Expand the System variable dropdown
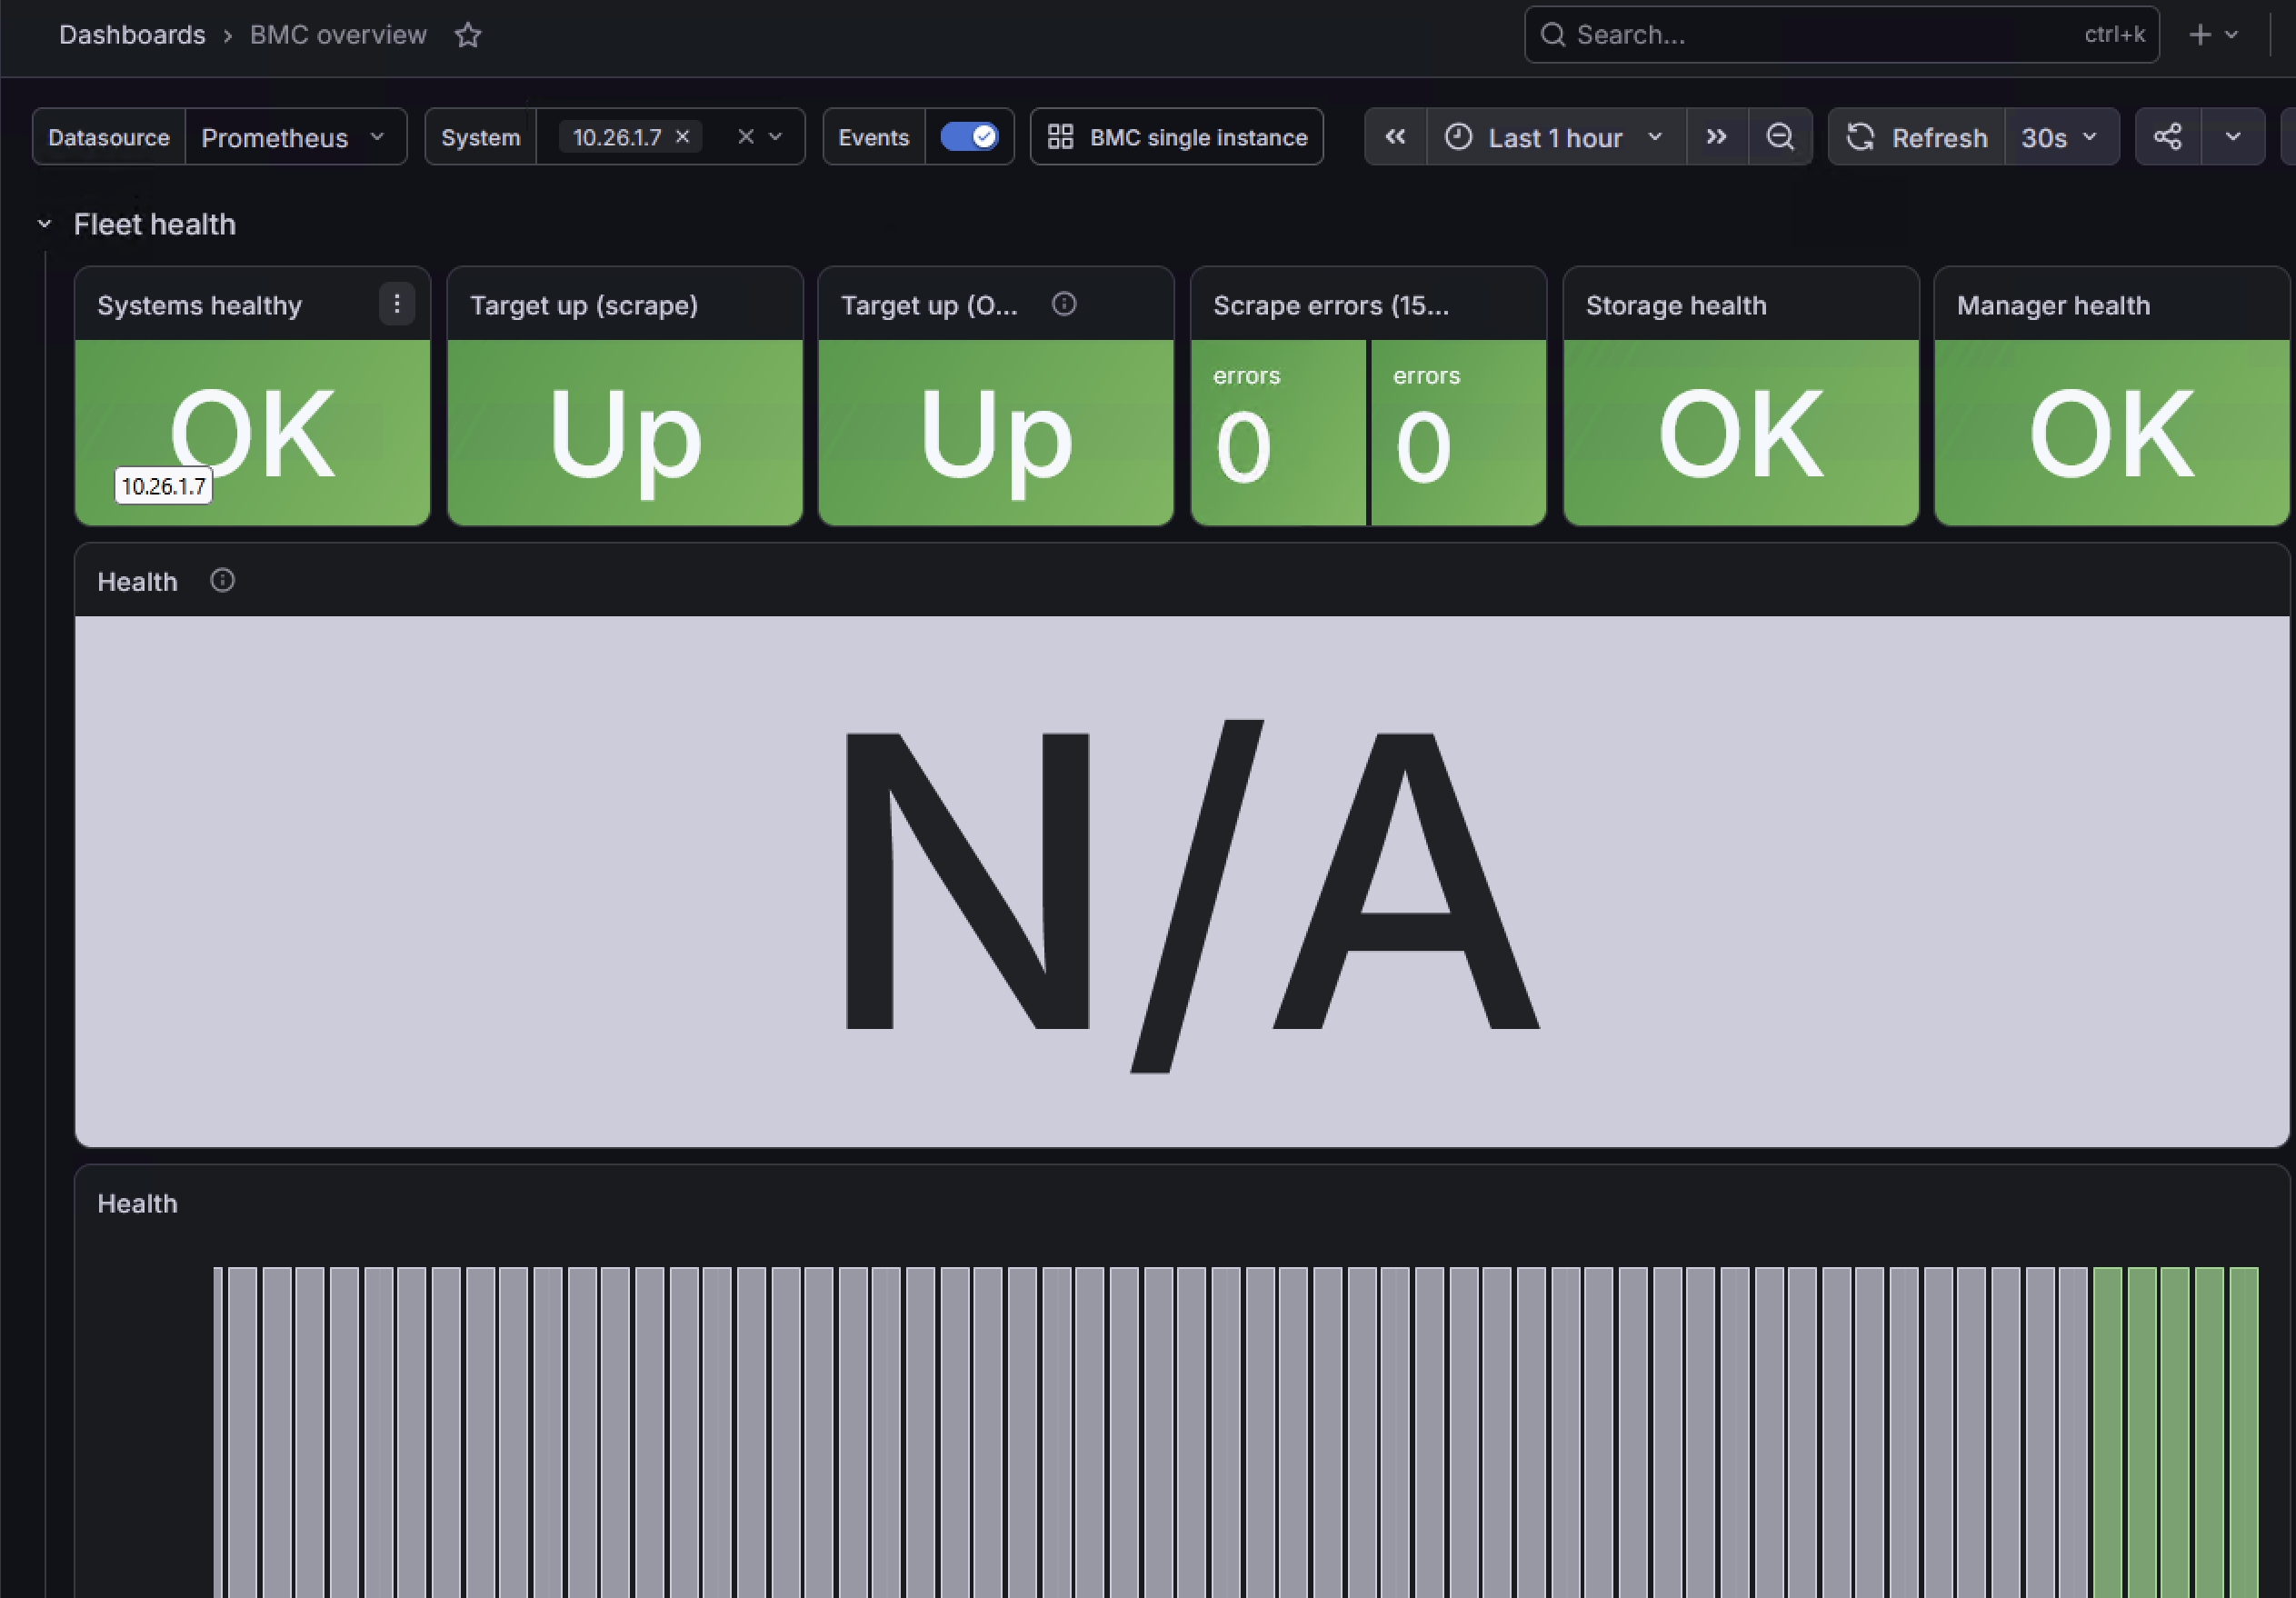This screenshot has height=1598, width=2296. [x=776, y=137]
